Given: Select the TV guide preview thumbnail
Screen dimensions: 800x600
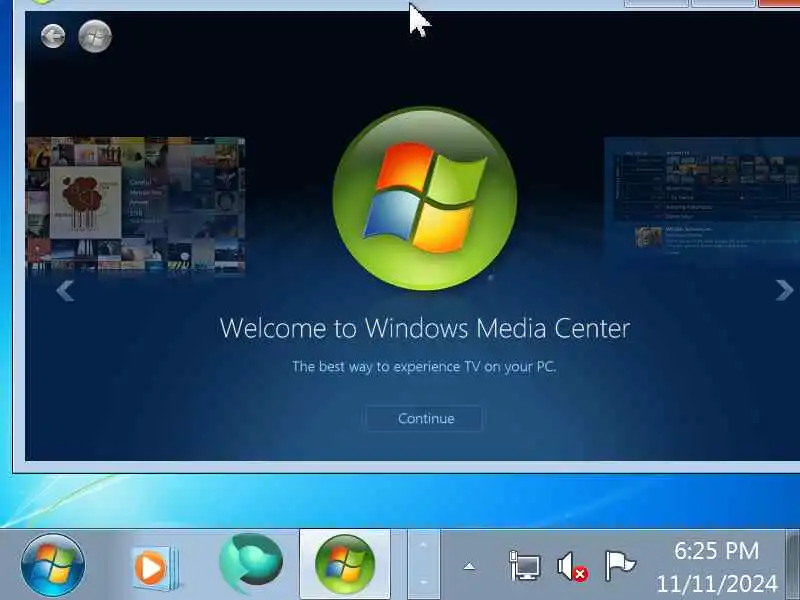Looking at the screenshot, I should (702, 199).
